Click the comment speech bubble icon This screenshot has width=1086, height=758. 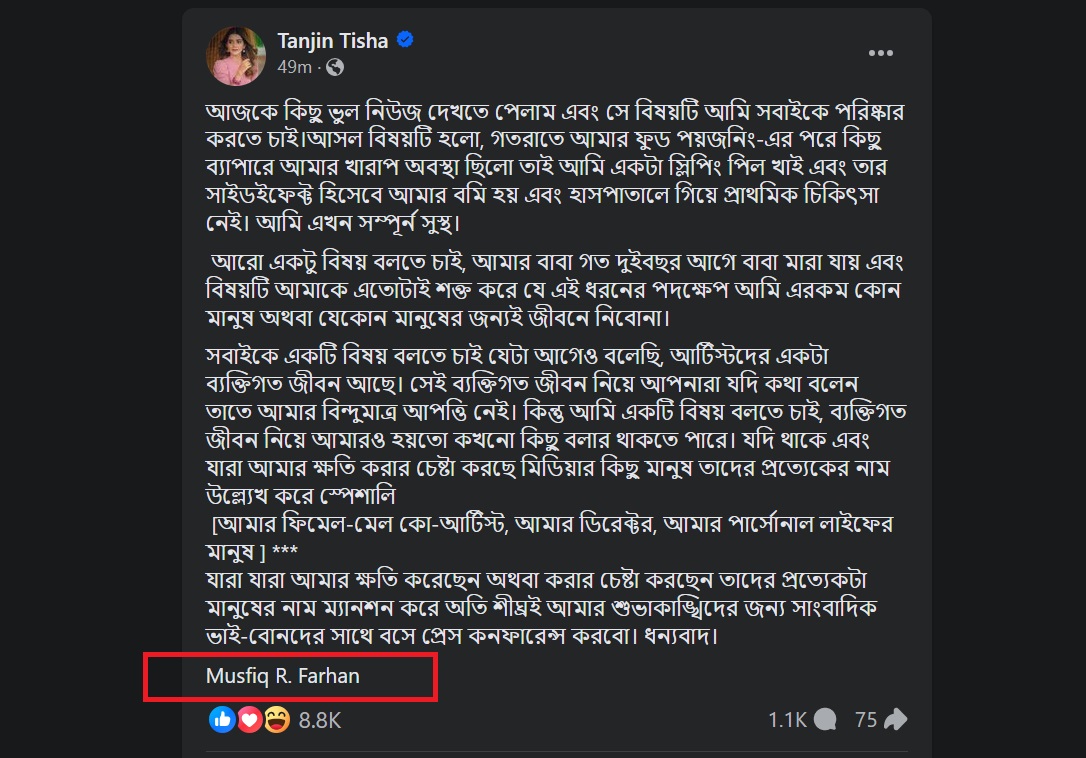point(826,719)
